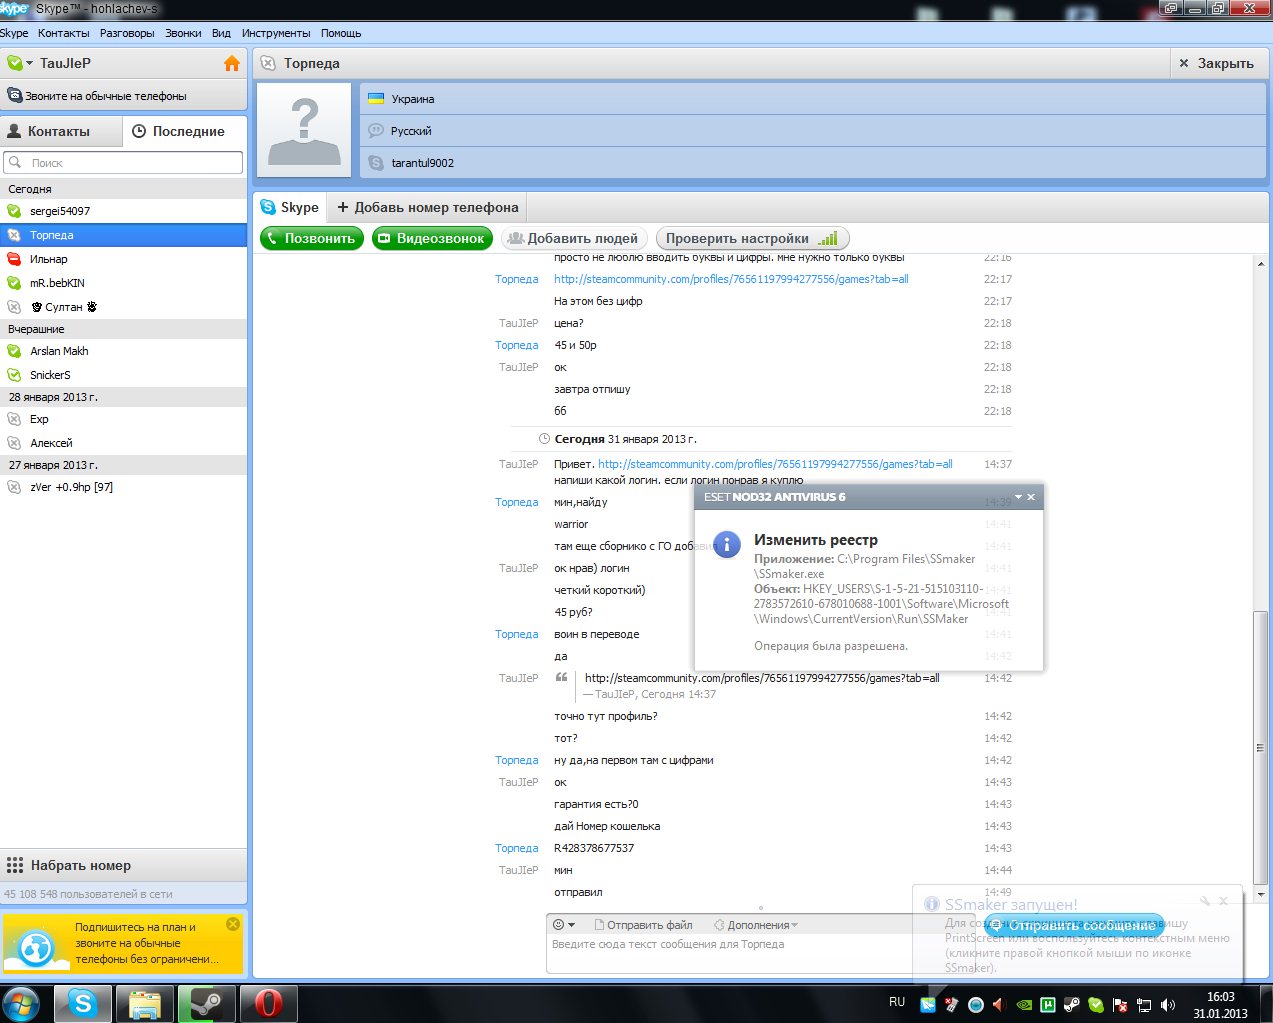Viewport: 1273px width, 1023px height.
Task: Click Отправить файл in message toolbar
Action: 643,925
